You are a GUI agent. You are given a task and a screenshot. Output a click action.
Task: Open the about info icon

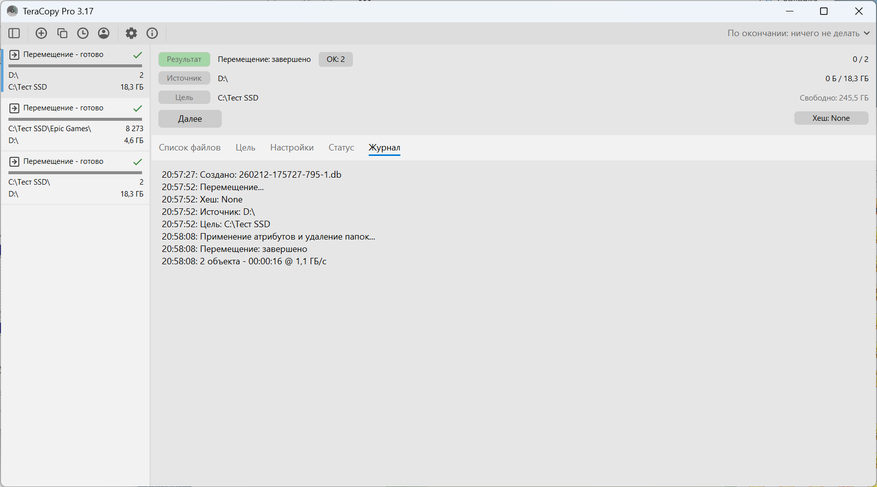click(152, 33)
